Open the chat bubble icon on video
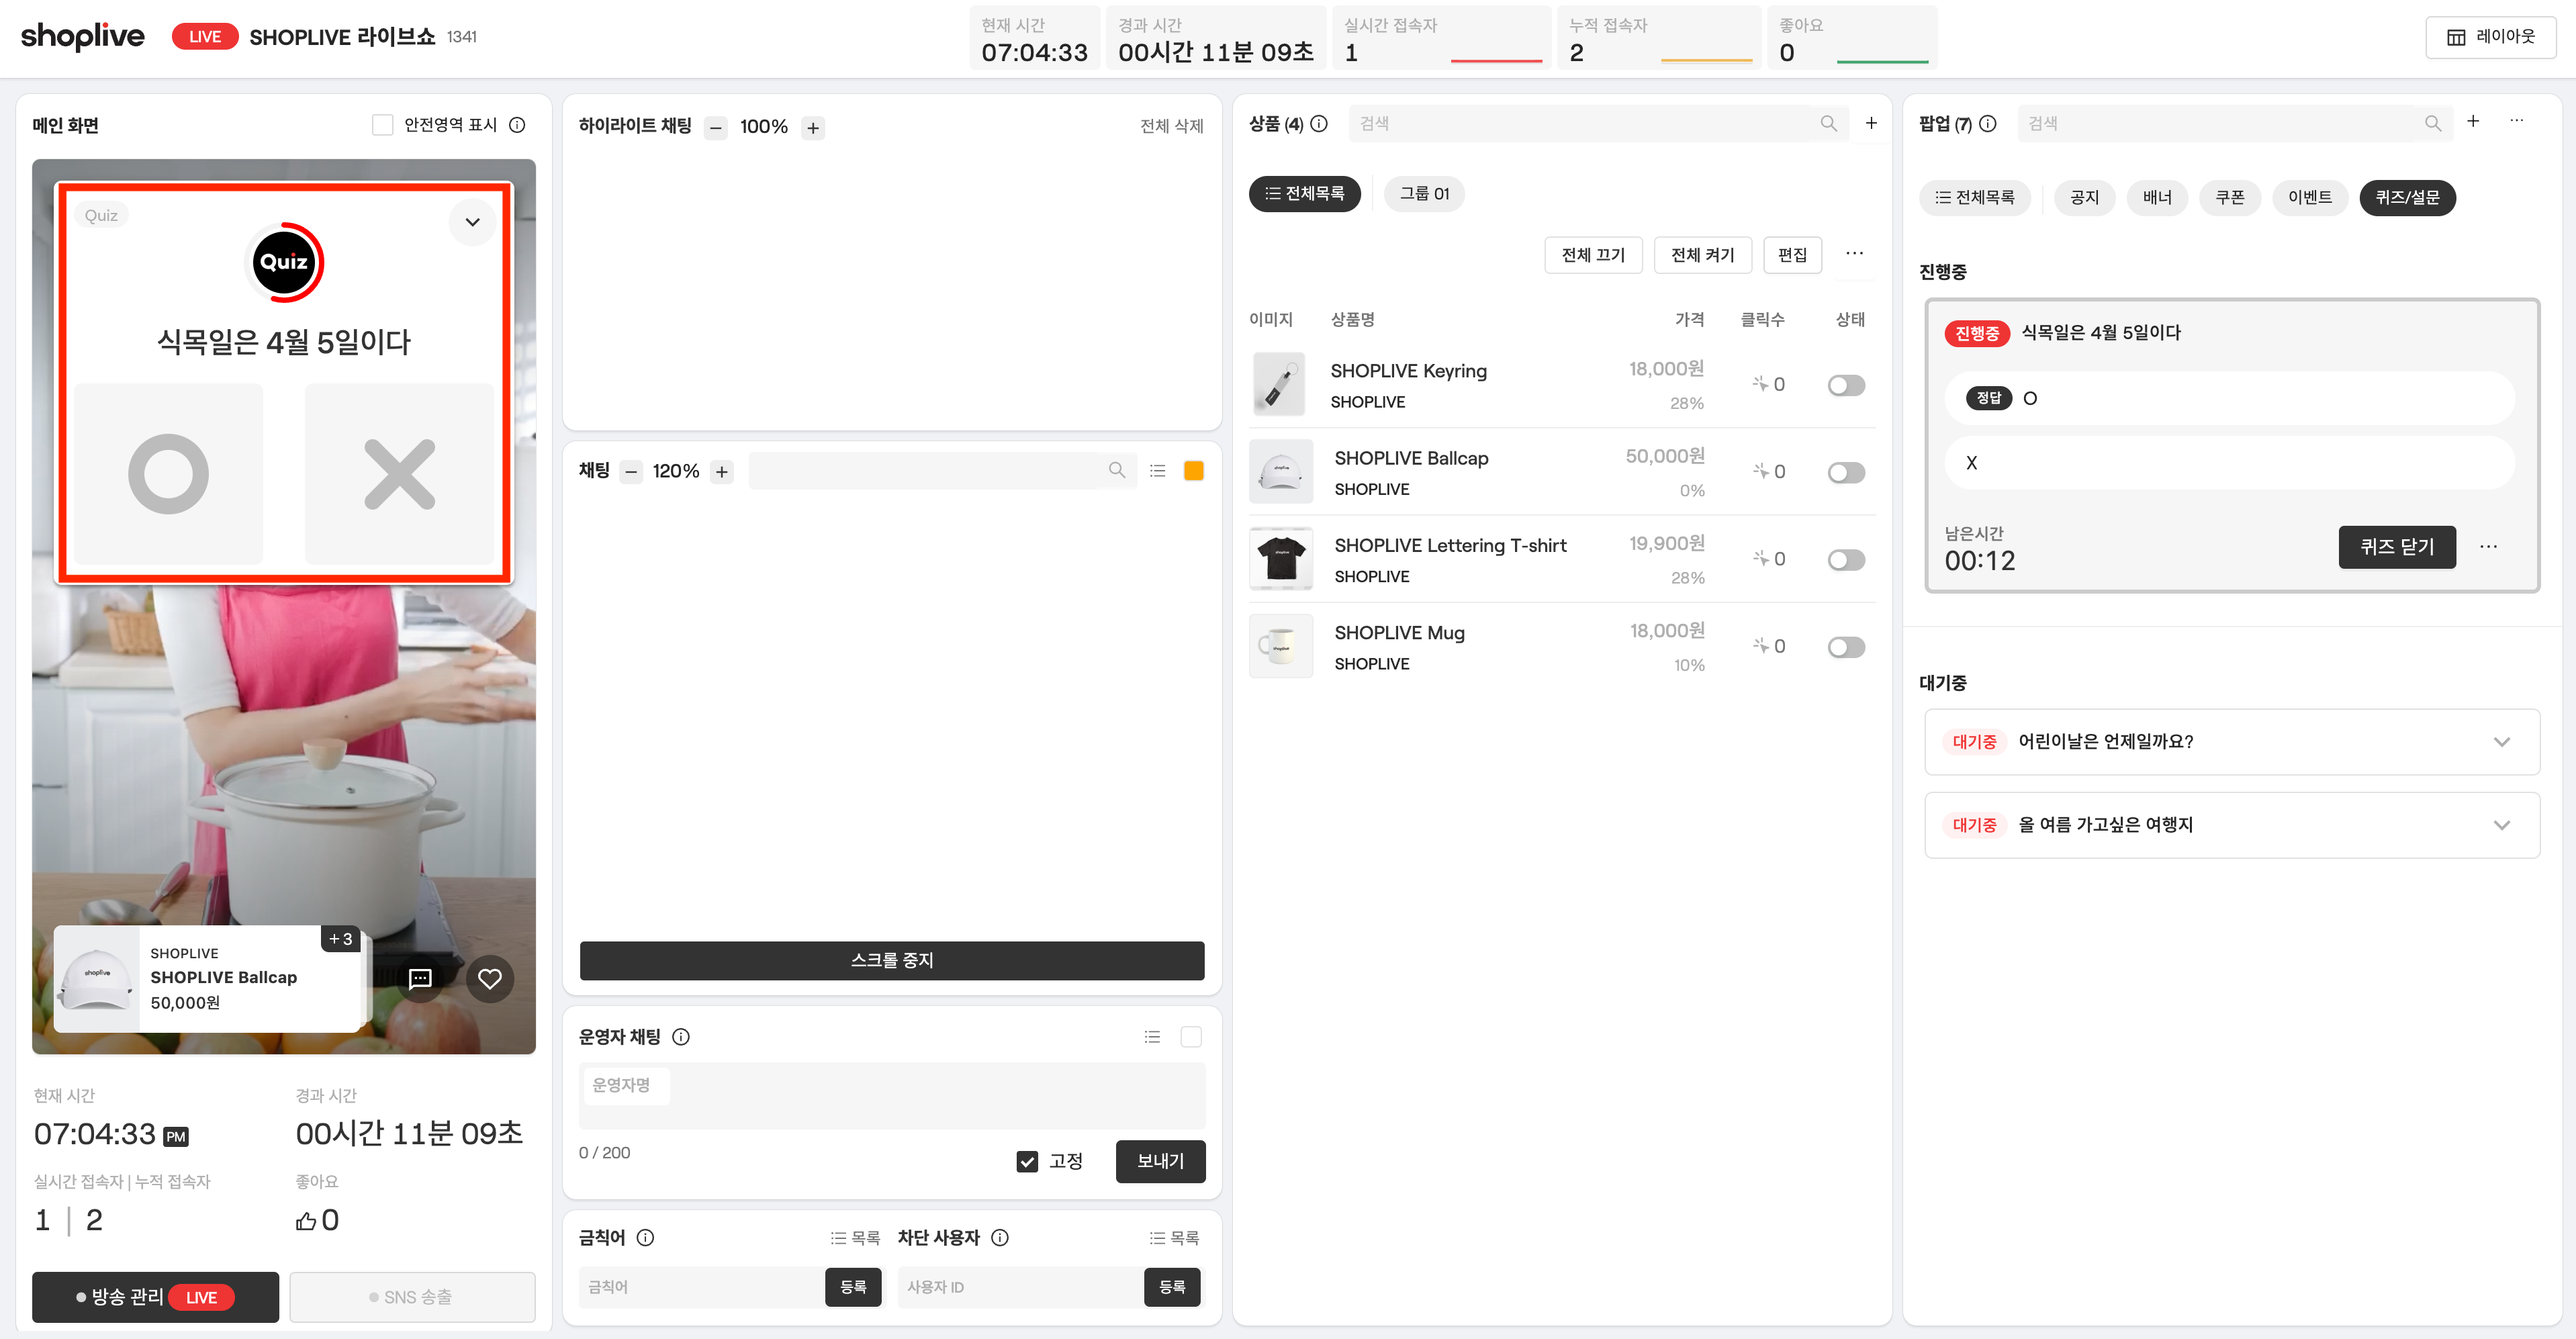The height and width of the screenshot is (1339, 2576). click(x=420, y=978)
